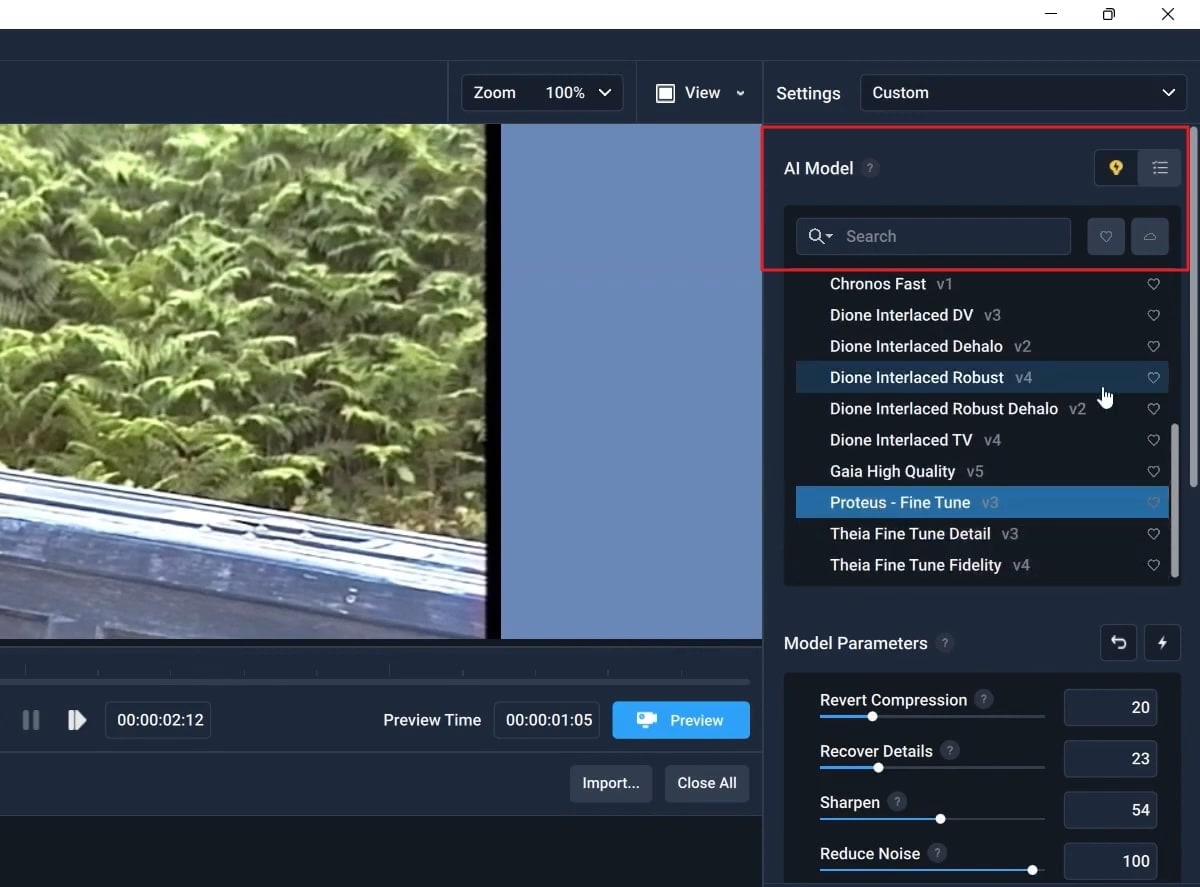Click the Sharpen slider handle

pyautogui.click(x=940, y=819)
